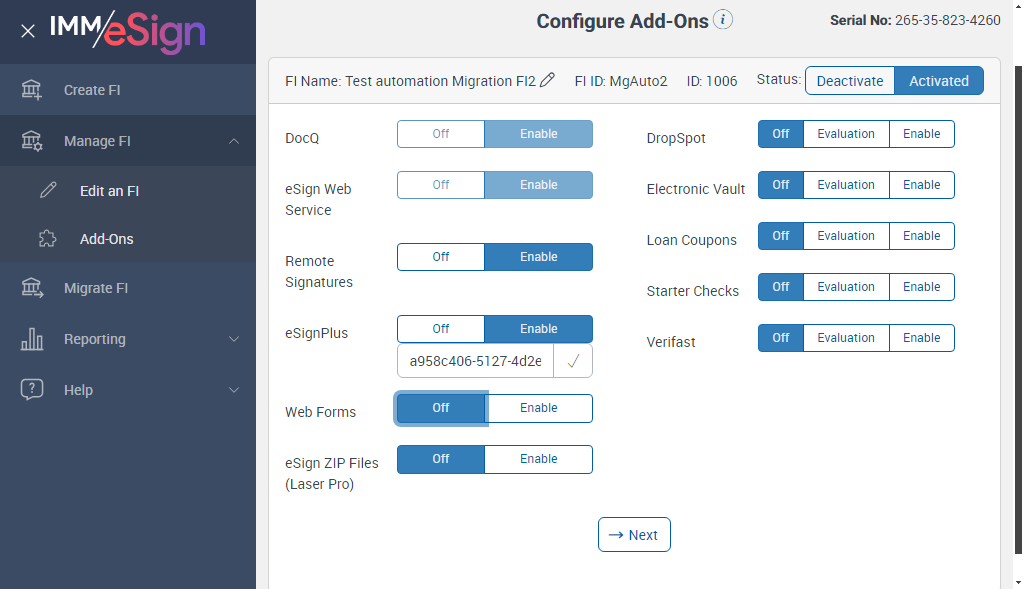Enable the Web Forms add-on
The height and width of the screenshot is (589, 1024).
[538, 408]
